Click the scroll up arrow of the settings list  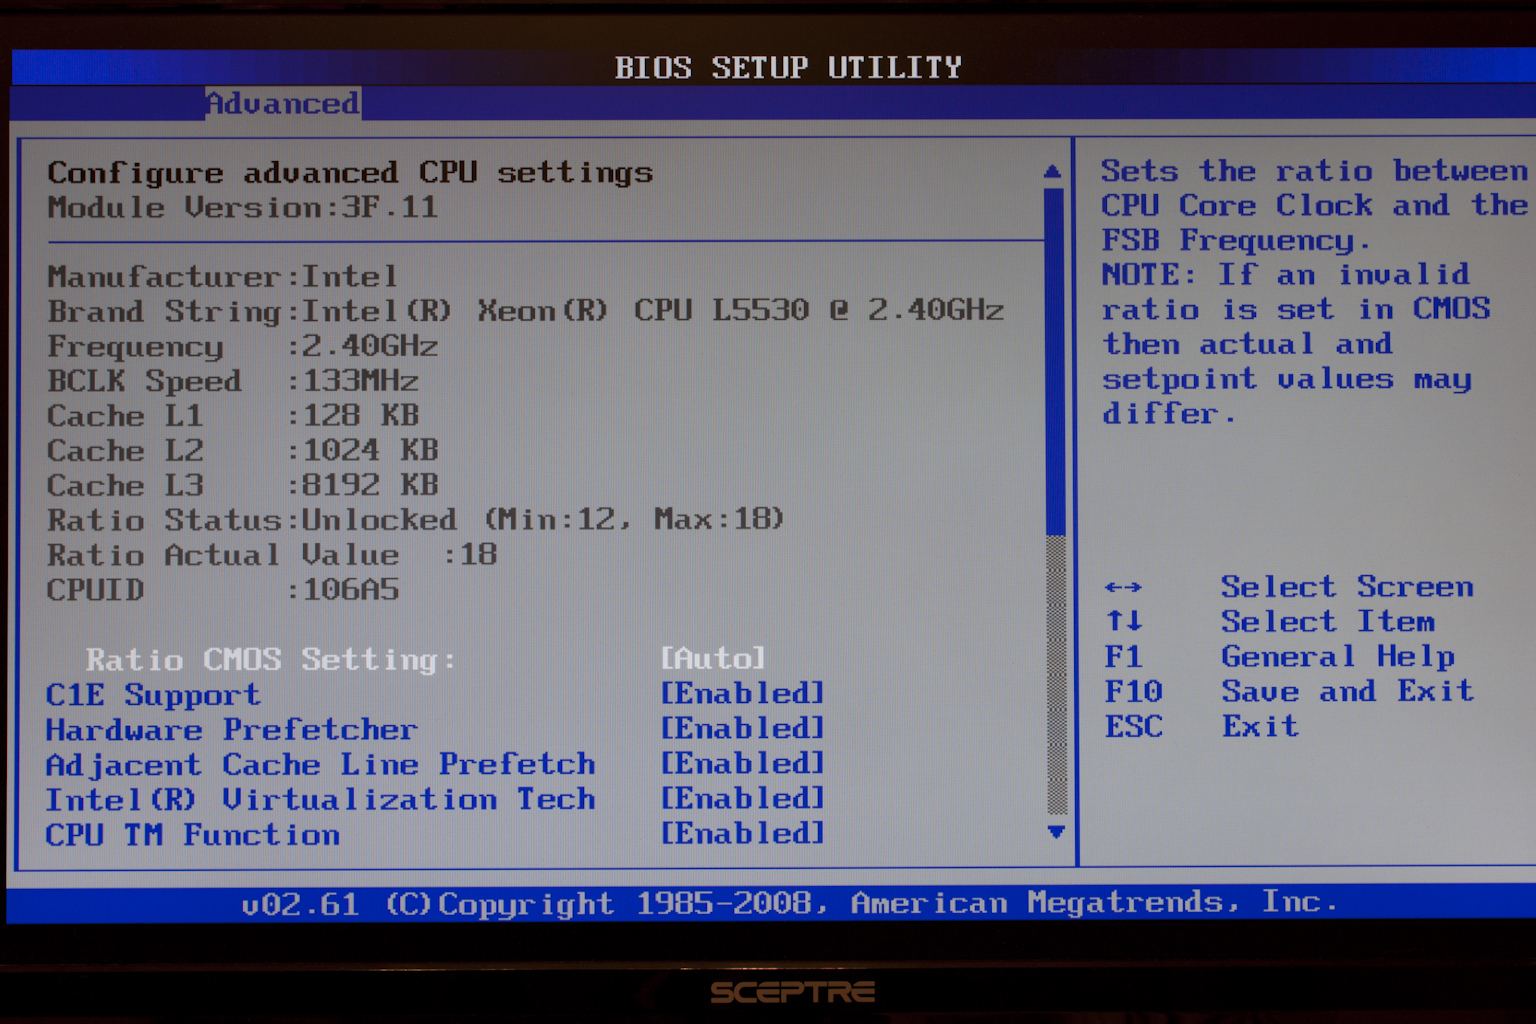click(x=1052, y=172)
